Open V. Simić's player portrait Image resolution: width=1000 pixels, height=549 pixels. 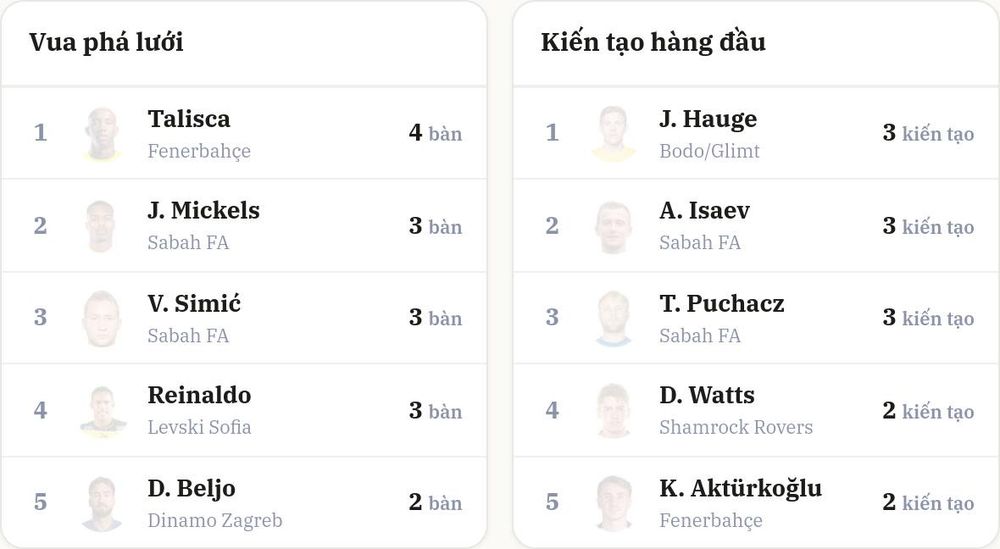pyautogui.click(x=102, y=318)
